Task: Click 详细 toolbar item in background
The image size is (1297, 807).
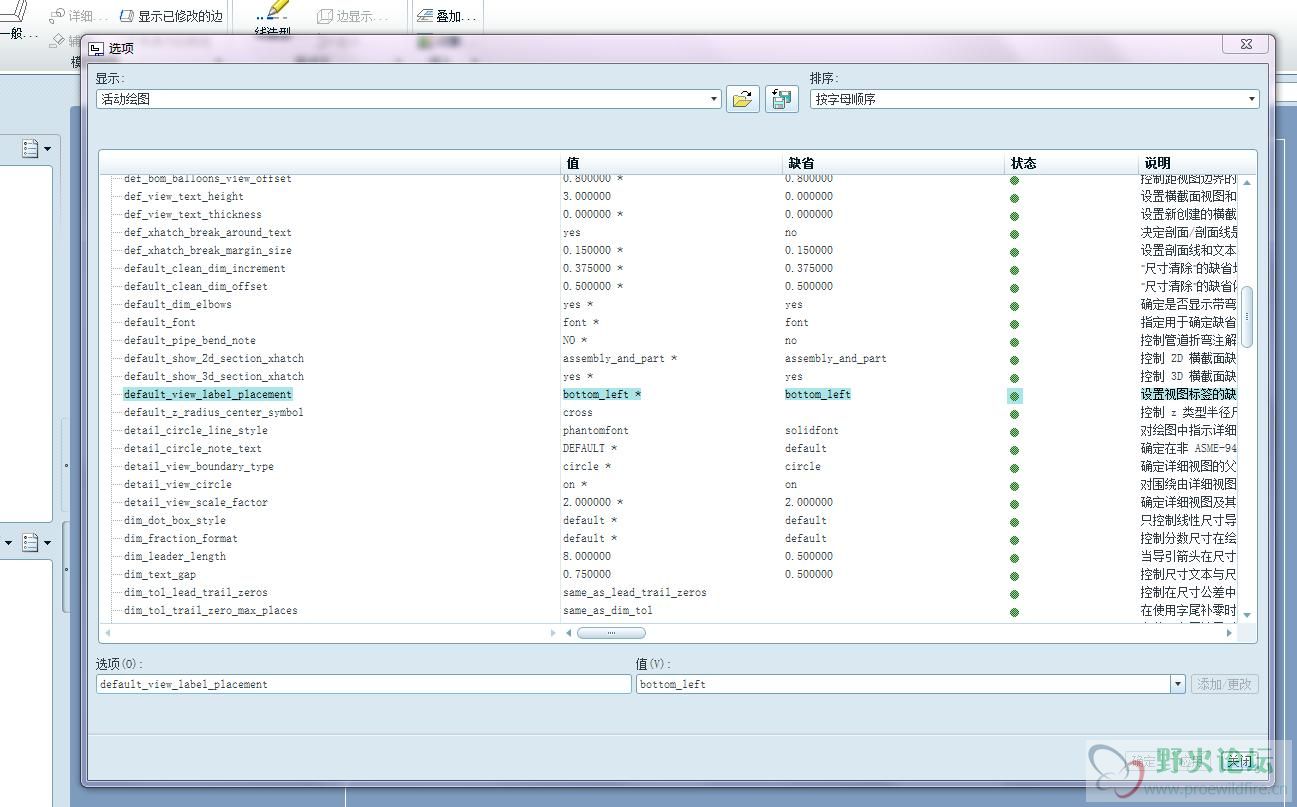Action: pyautogui.click(x=78, y=16)
